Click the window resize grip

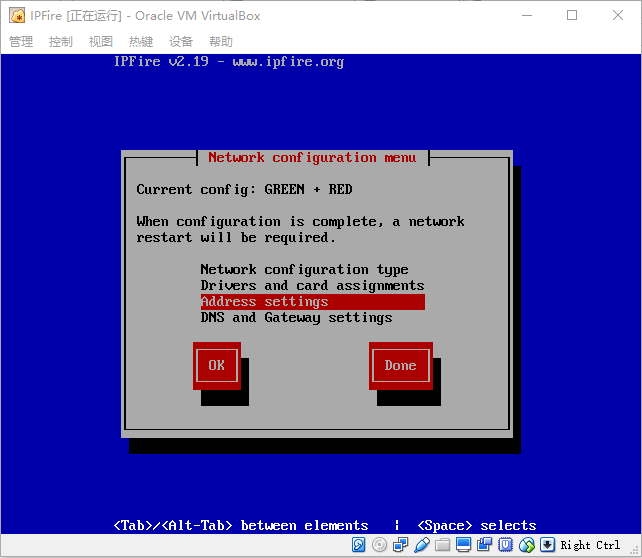(635, 551)
